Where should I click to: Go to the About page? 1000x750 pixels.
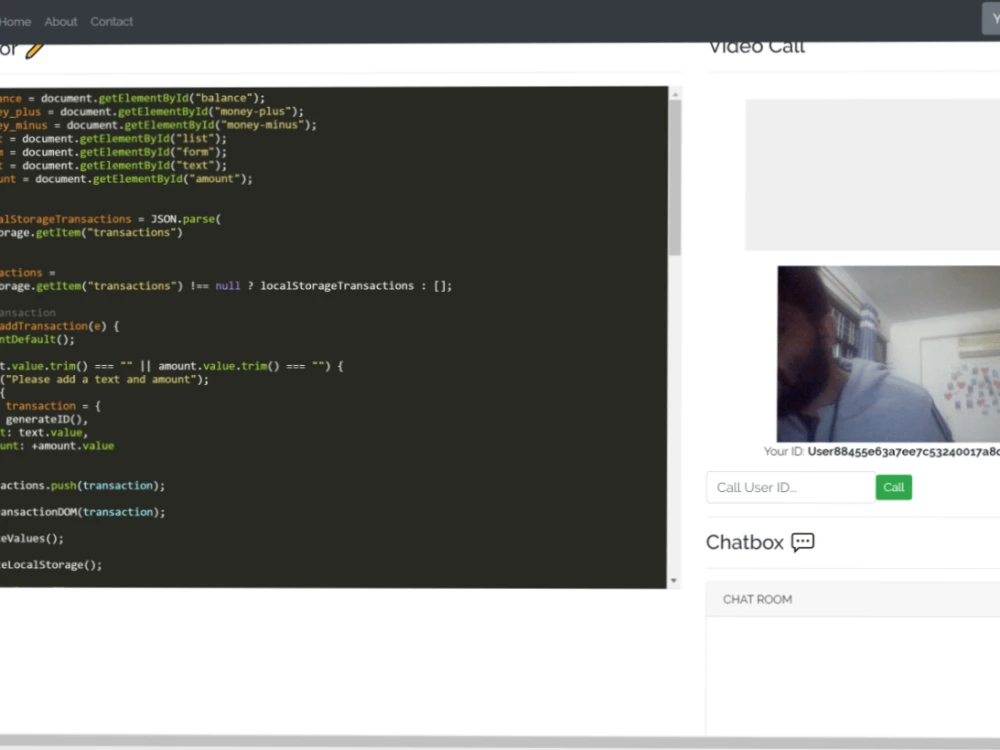(61, 22)
